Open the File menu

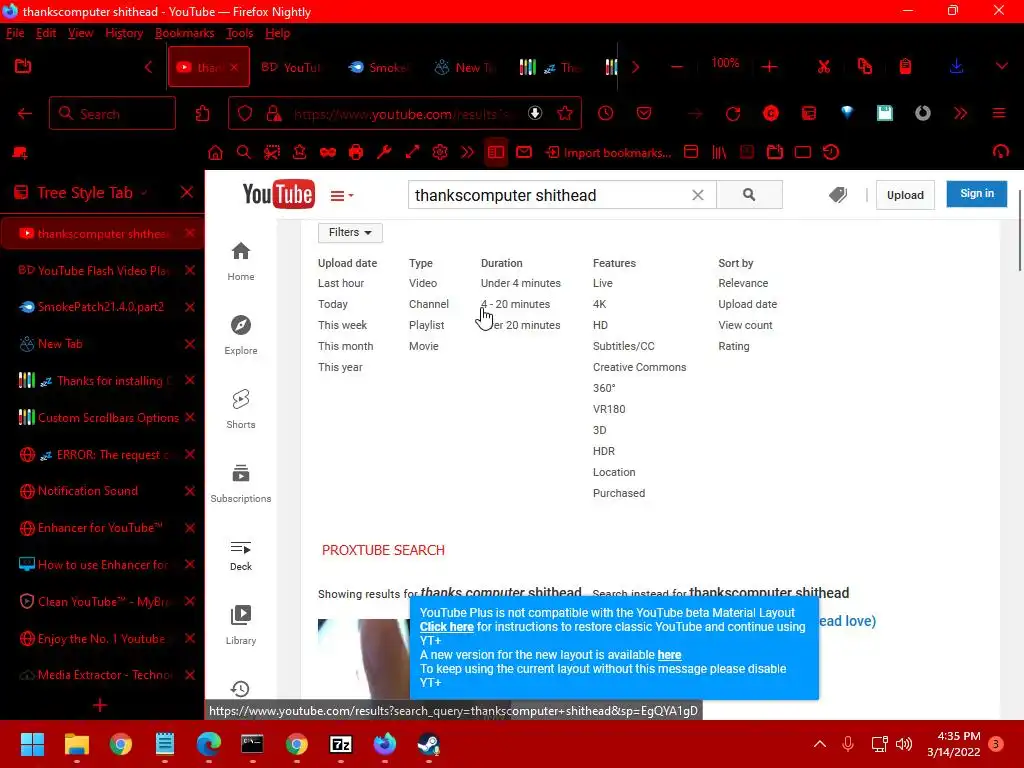(15, 33)
